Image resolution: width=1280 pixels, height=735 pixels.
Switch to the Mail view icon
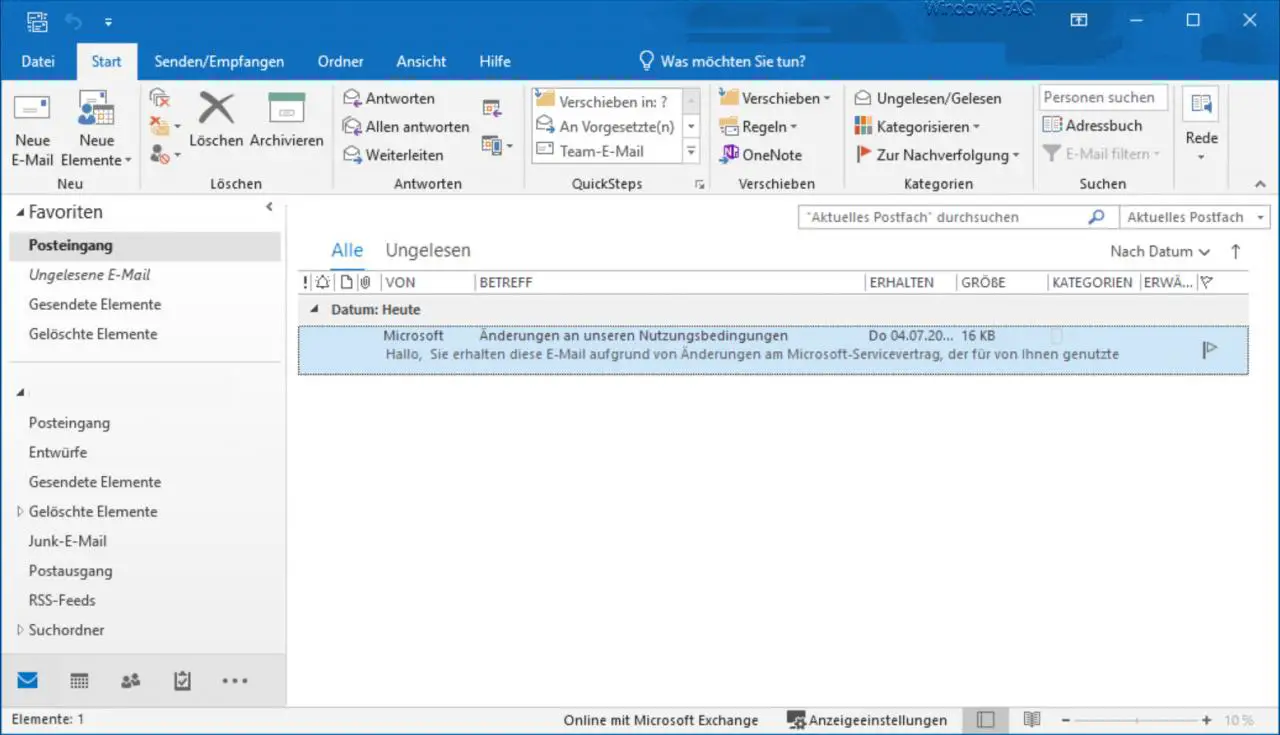coord(28,681)
